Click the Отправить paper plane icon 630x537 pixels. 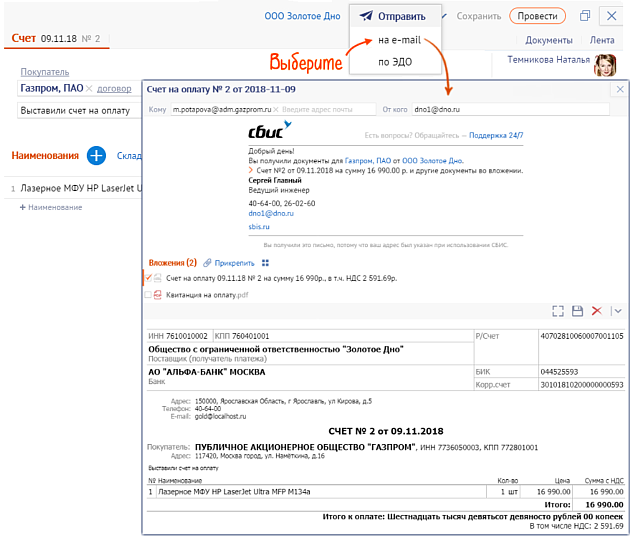tap(366, 16)
